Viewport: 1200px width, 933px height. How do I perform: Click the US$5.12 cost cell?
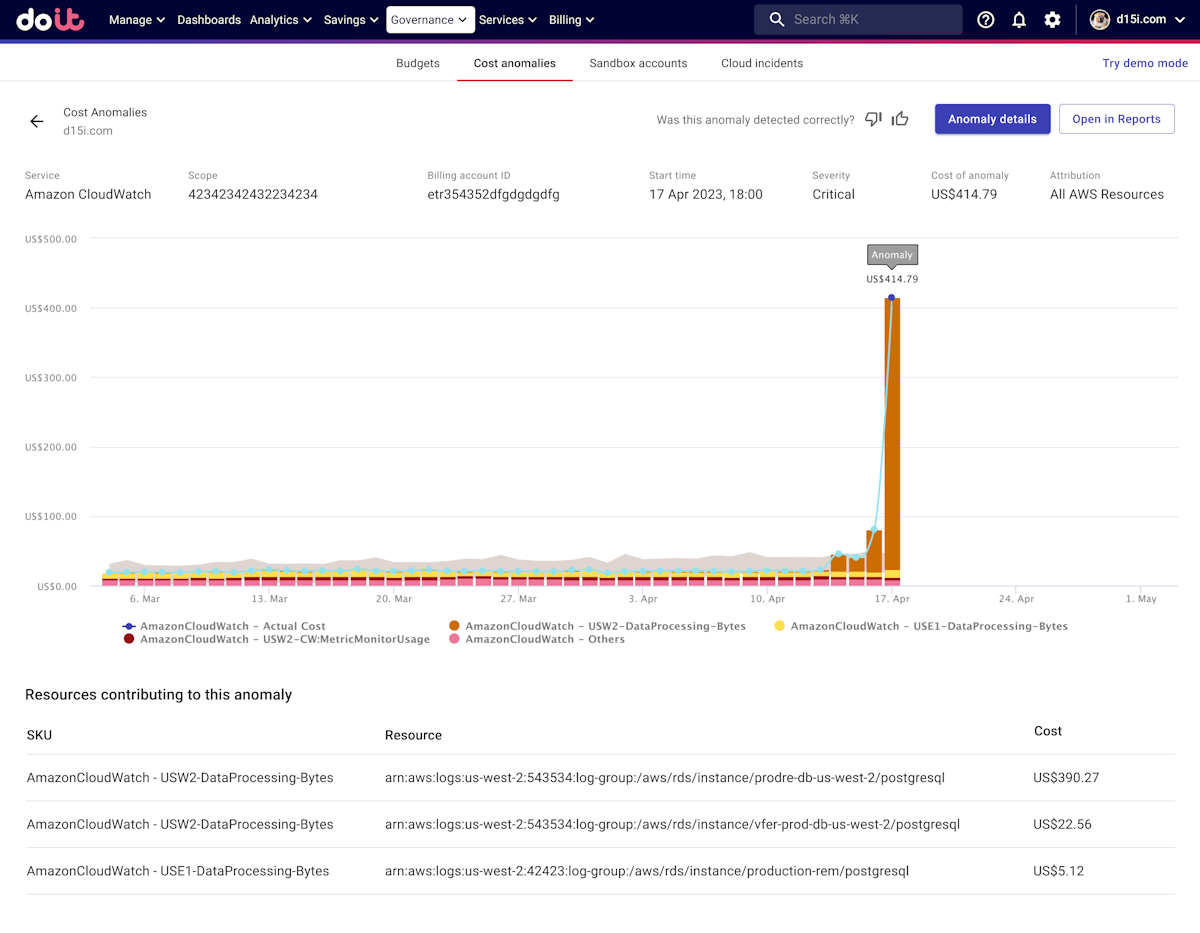[x=1059, y=871]
